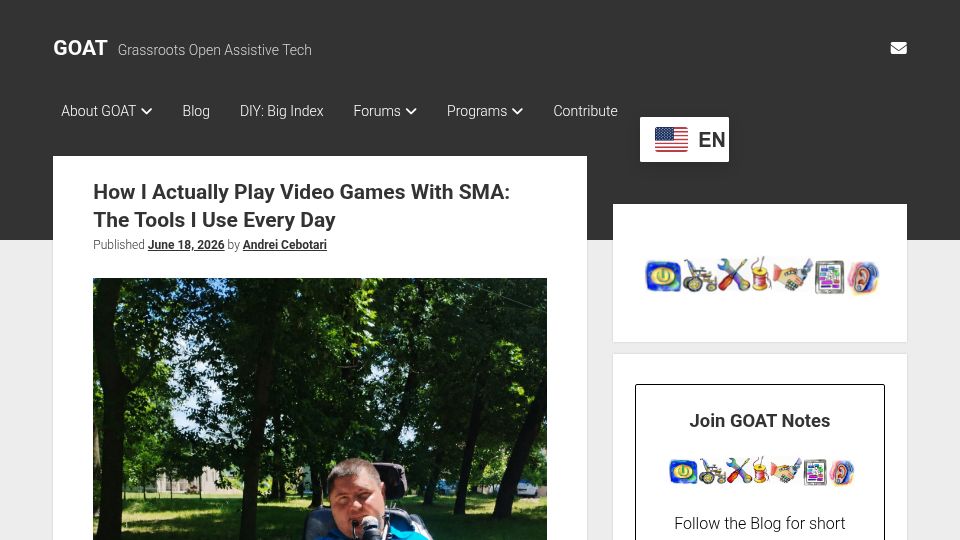Open author Andrei Cebotari's page
Image resolution: width=960 pixels, height=540 pixels.
point(285,245)
